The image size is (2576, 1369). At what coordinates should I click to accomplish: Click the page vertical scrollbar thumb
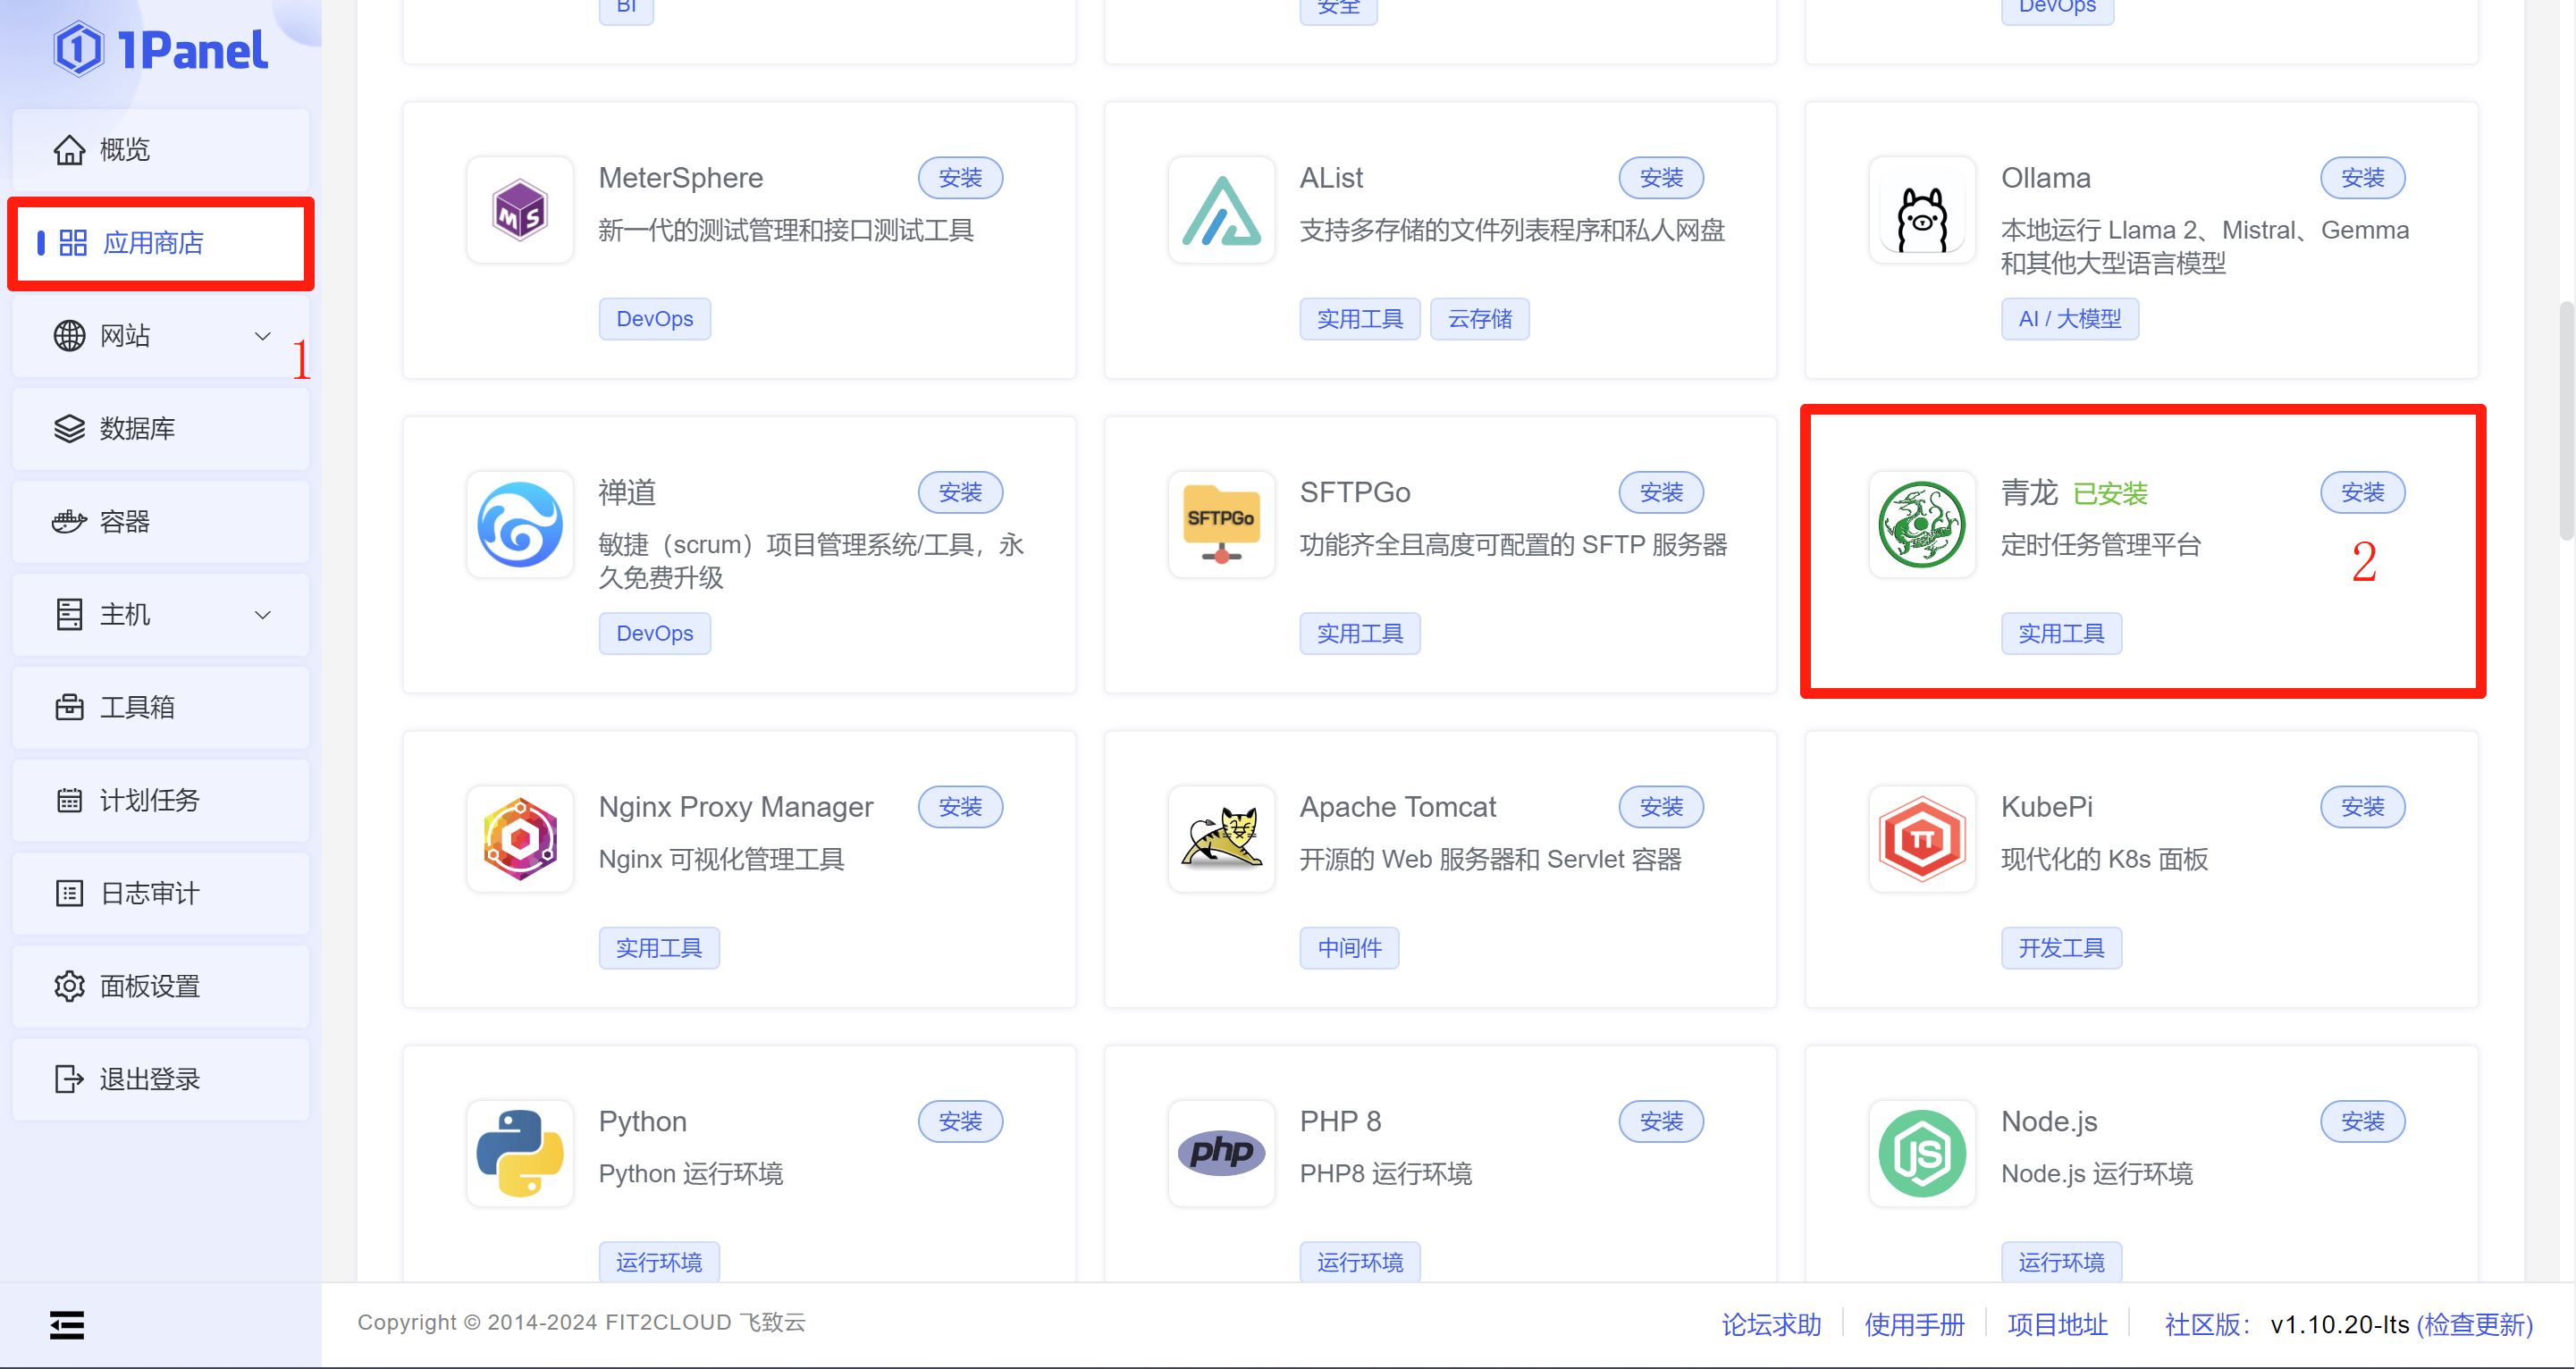(x=2566, y=420)
